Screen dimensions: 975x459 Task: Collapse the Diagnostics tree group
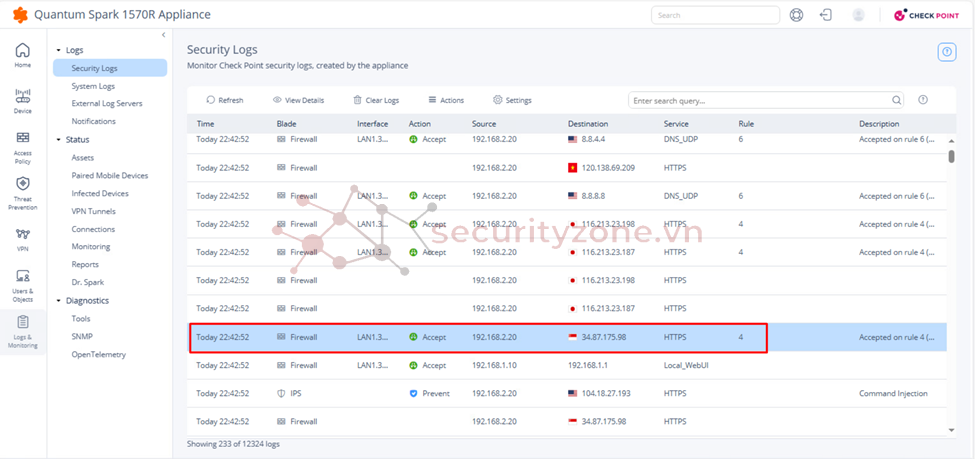click(58, 301)
